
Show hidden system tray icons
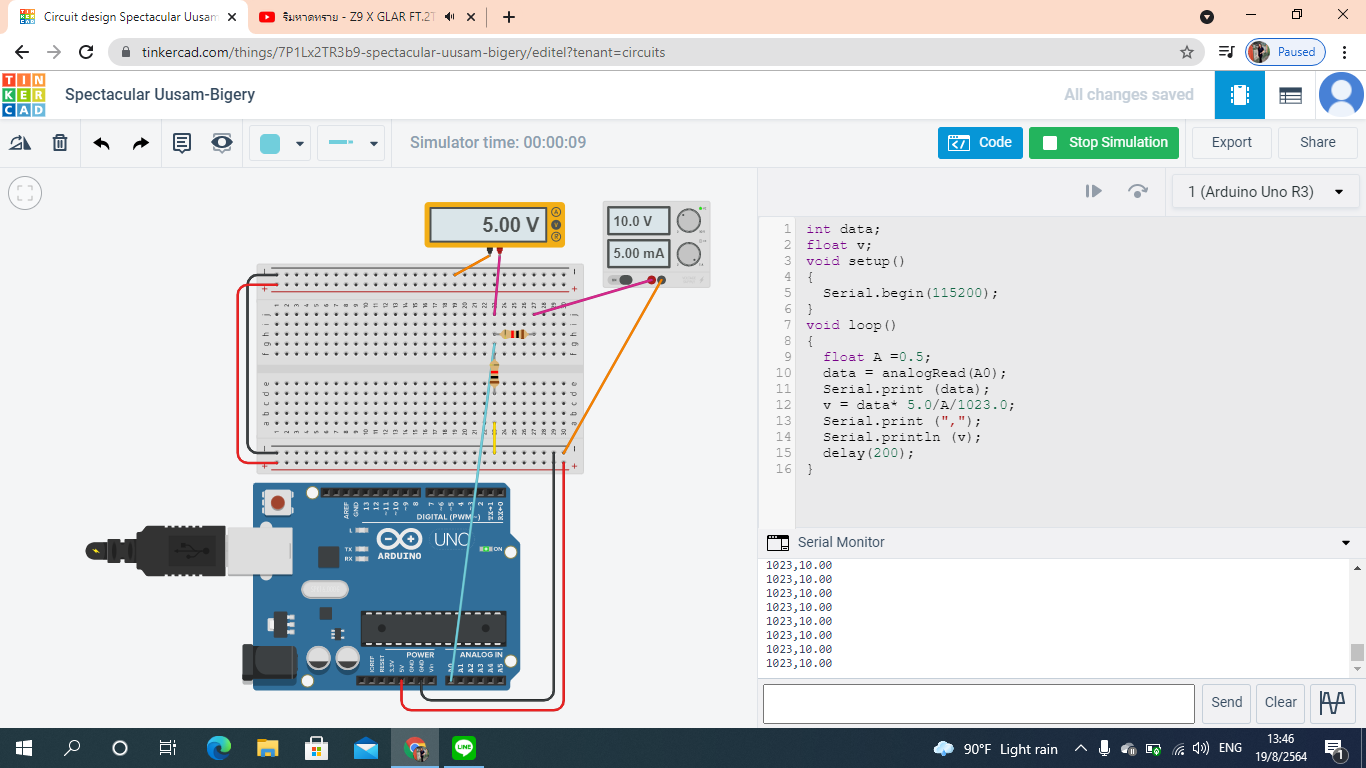tap(1081, 748)
